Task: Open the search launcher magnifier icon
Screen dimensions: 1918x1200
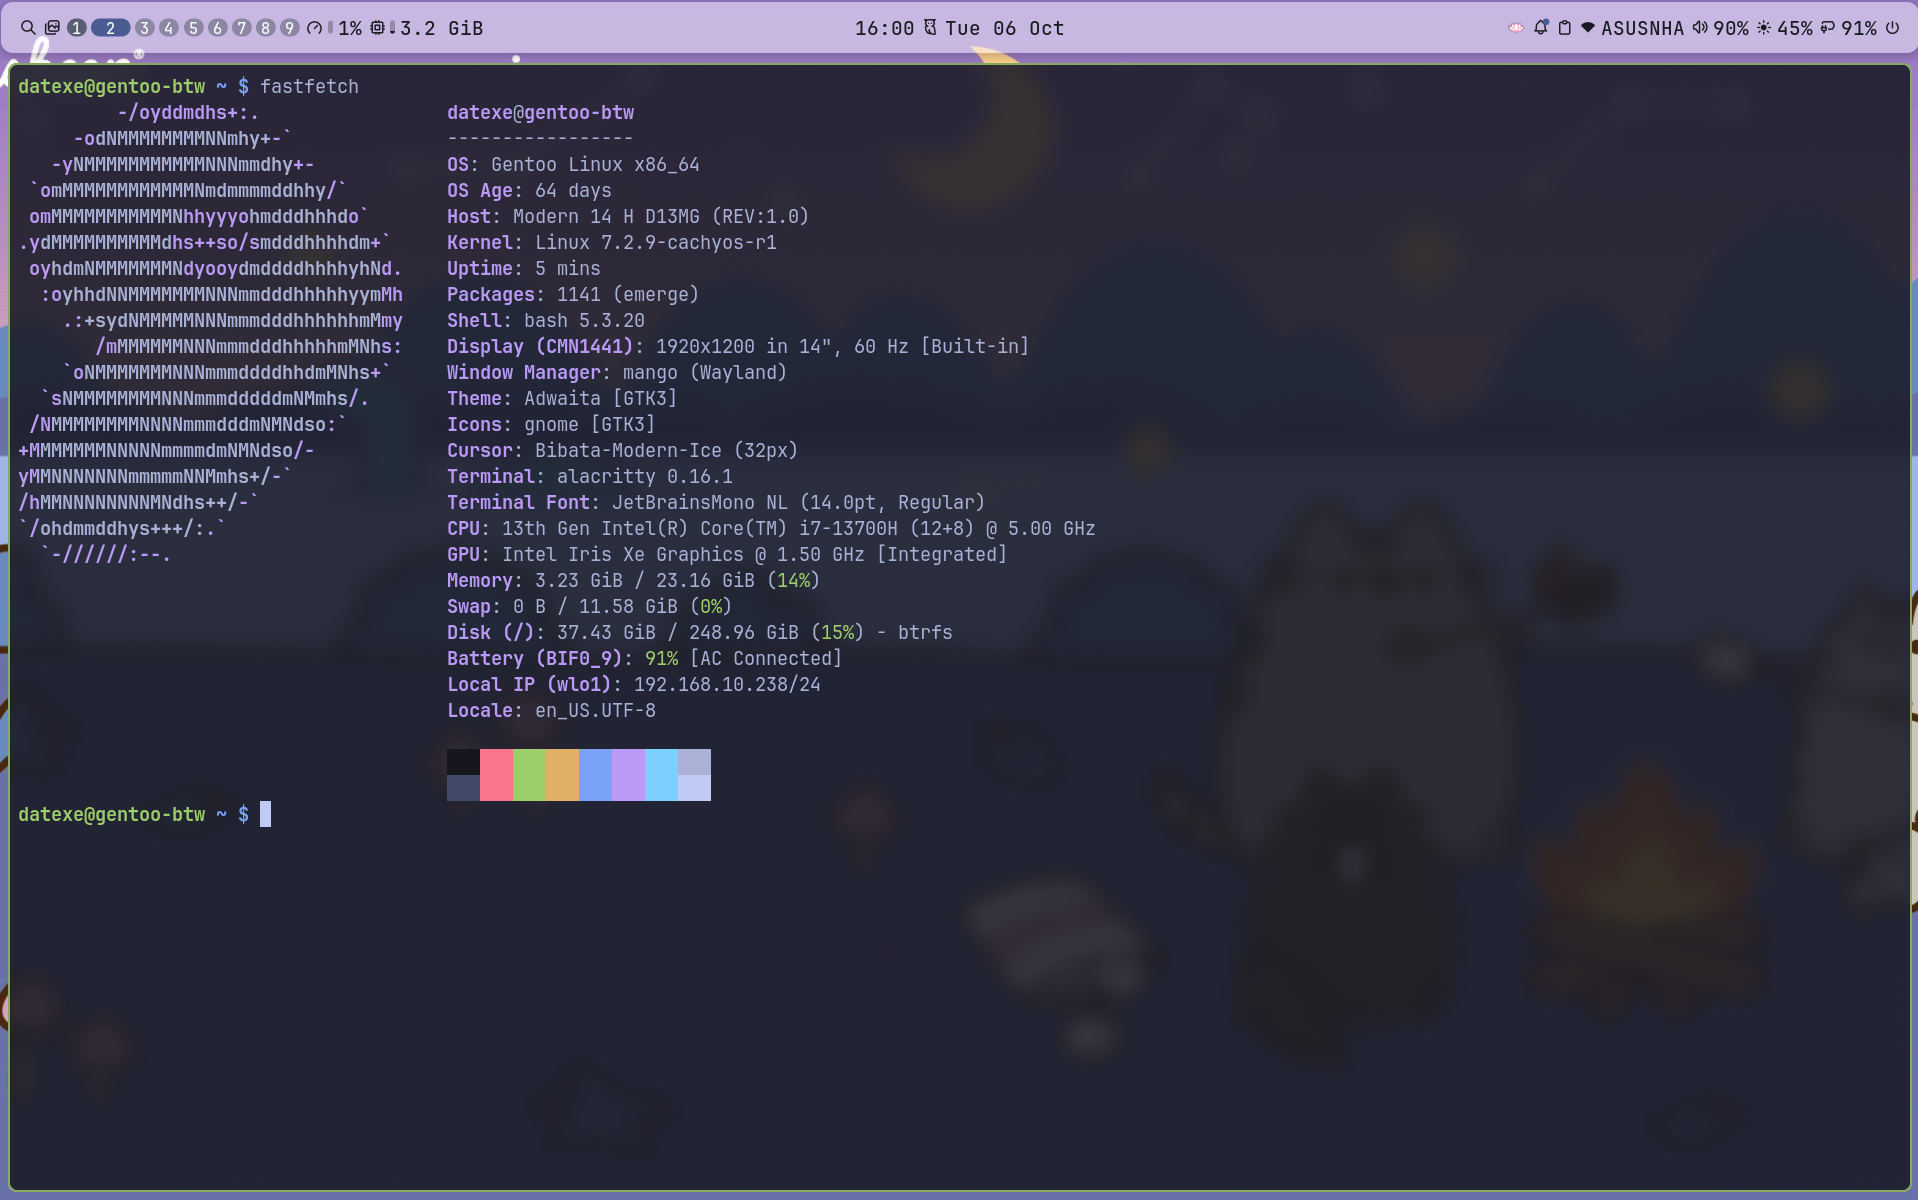Action: (28, 28)
